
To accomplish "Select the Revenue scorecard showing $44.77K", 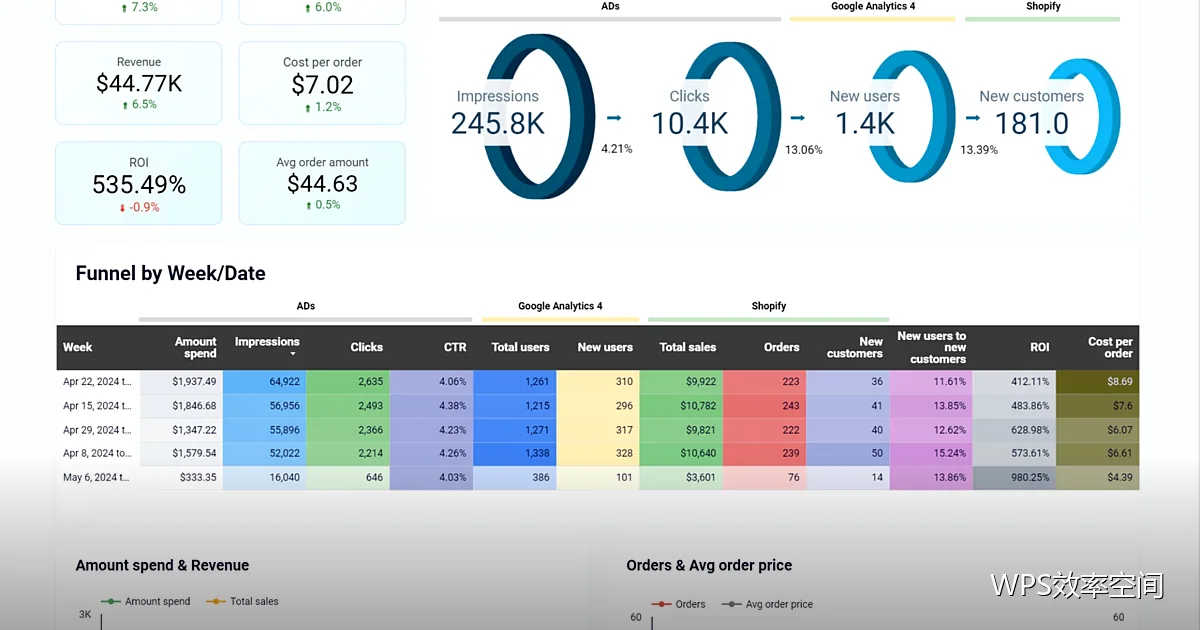I will coord(138,83).
